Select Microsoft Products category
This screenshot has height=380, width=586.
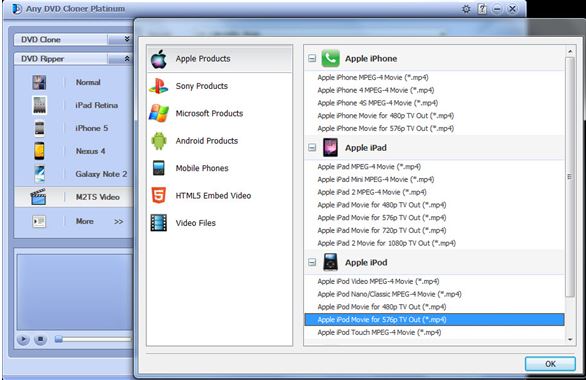(x=219, y=113)
